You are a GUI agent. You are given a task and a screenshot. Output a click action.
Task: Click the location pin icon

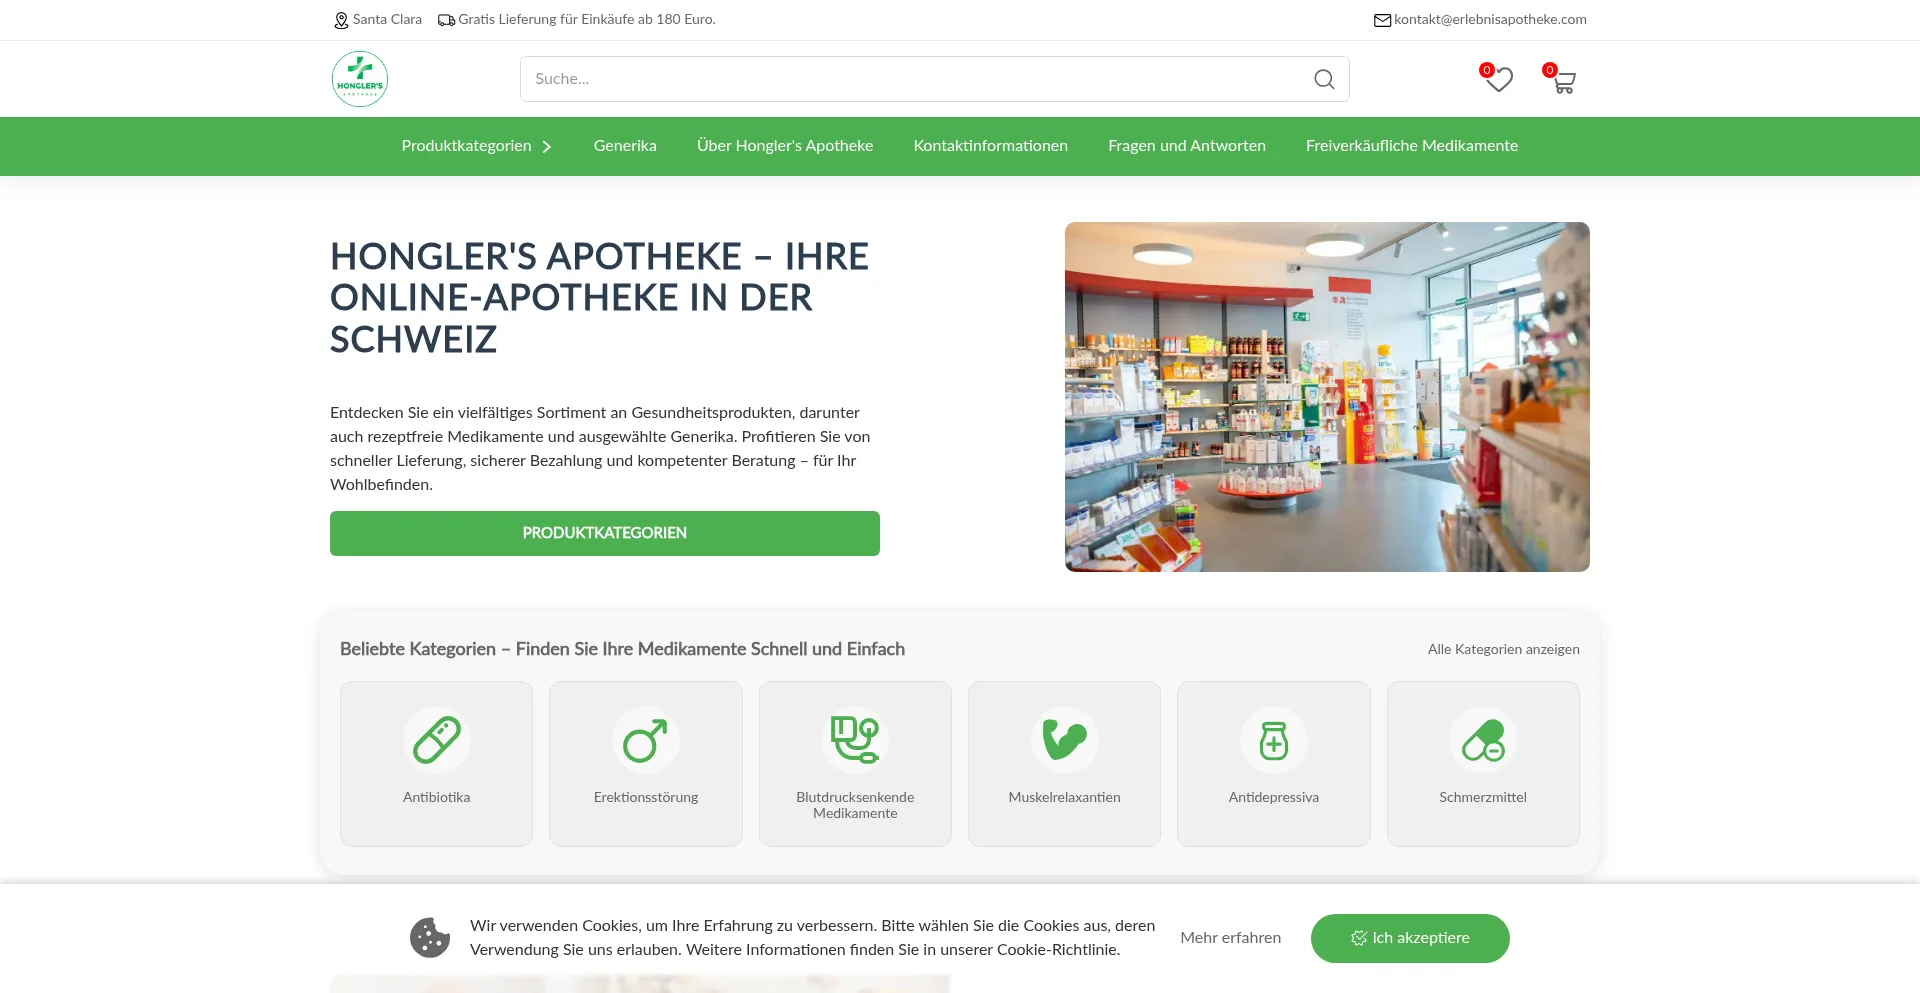341,20
